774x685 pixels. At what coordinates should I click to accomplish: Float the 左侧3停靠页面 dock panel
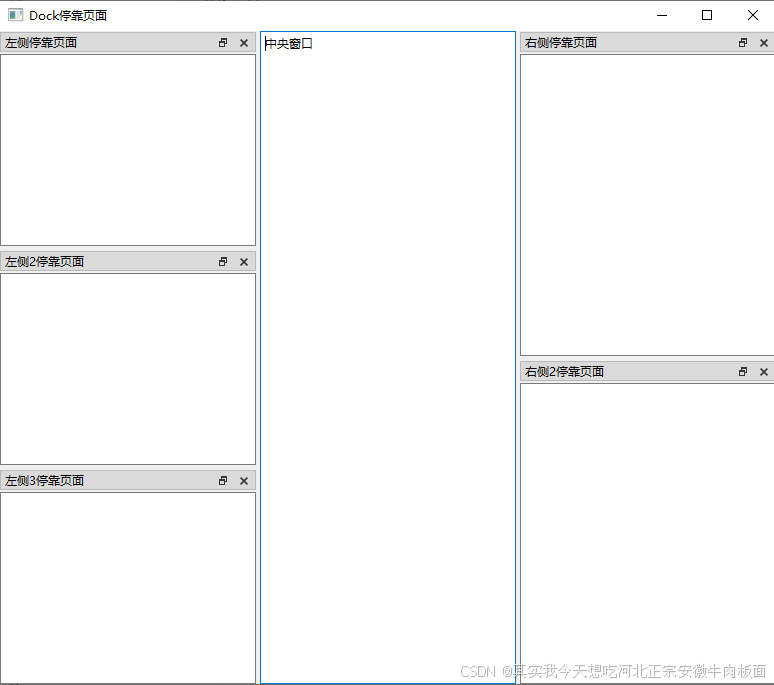pyautogui.click(x=223, y=481)
